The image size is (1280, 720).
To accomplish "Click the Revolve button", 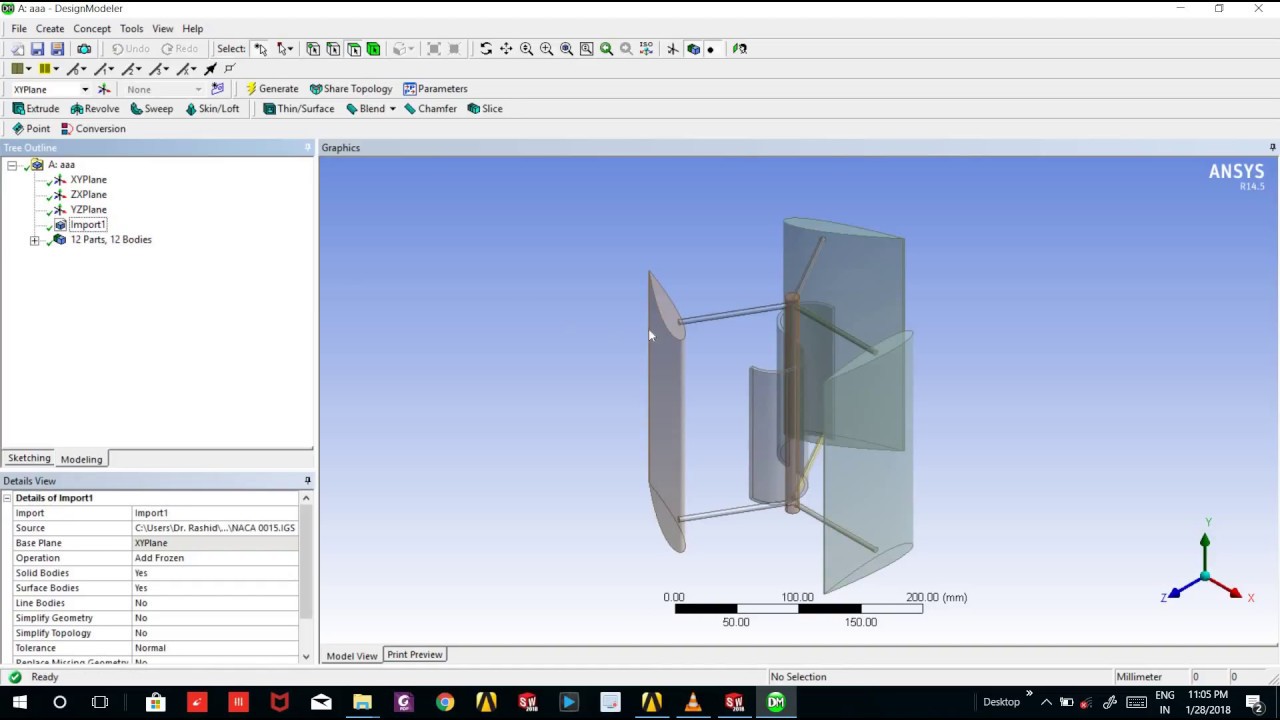I will 95,109.
